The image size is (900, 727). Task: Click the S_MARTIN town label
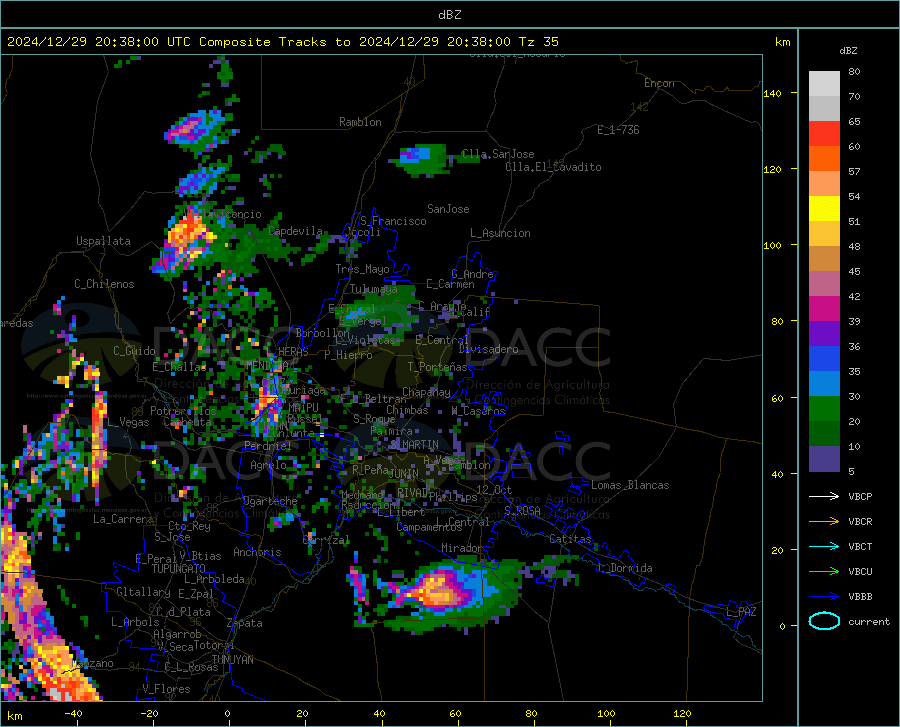pyautogui.click(x=414, y=445)
